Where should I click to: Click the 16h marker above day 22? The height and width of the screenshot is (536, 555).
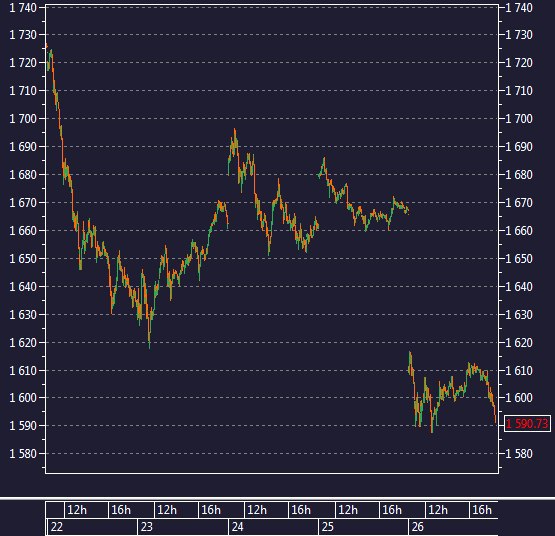point(121,510)
